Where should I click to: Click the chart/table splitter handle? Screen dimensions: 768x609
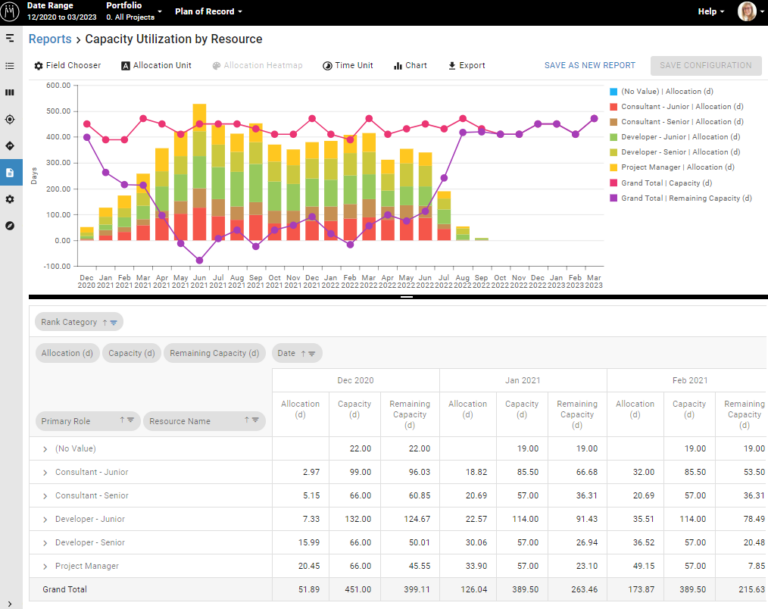click(x=407, y=297)
